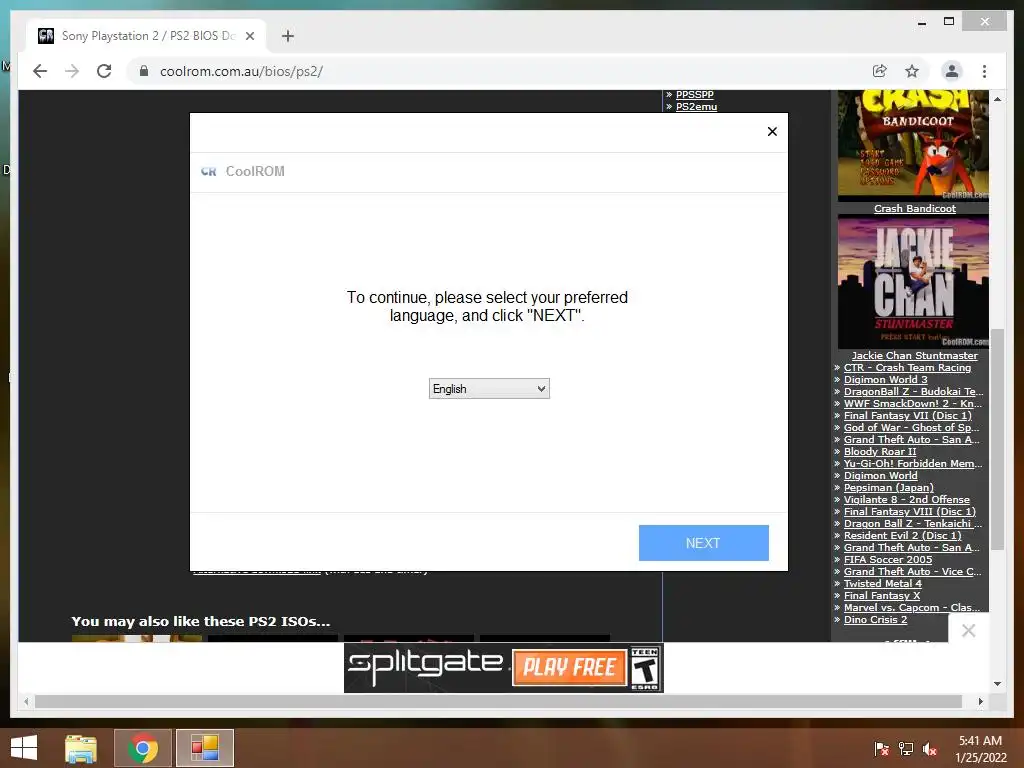Image resolution: width=1024 pixels, height=768 pixels.
Task: Open Twisted Metal 4 link
Action: click(x=882, y=583)
